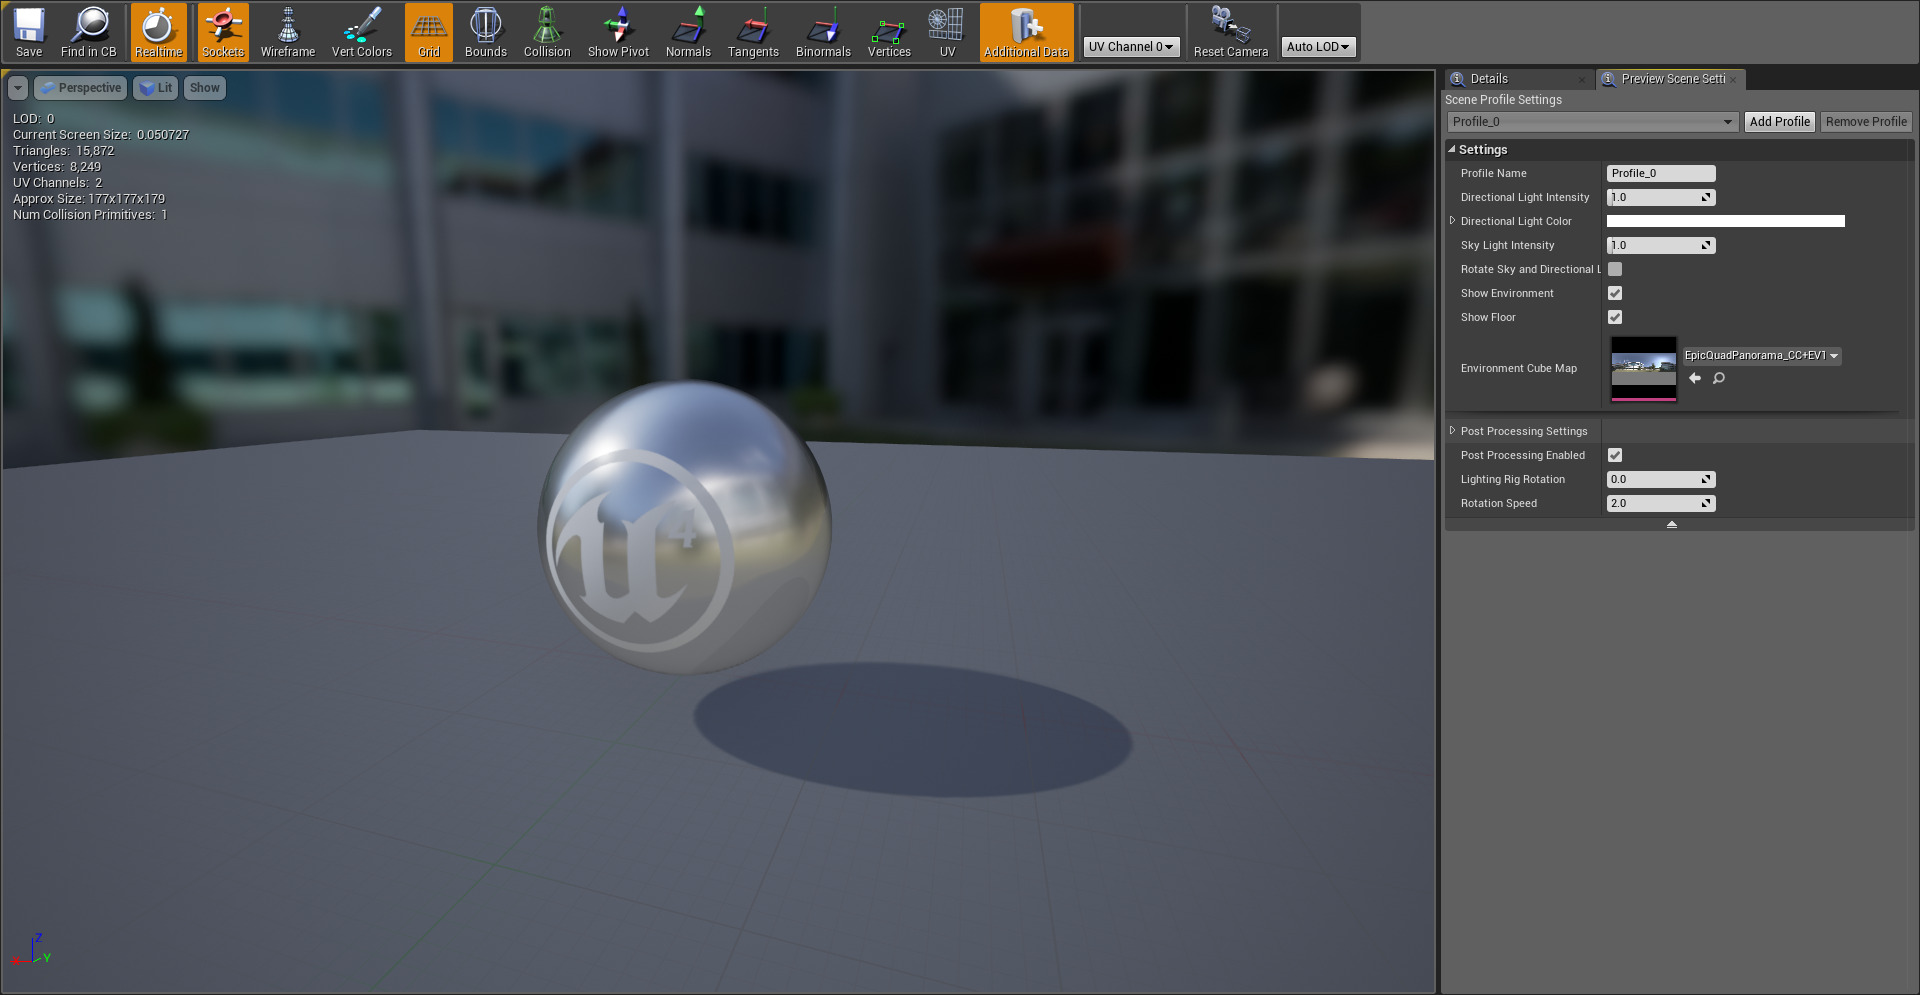Screen dimensions: 1920x995
Task: Show Vert Colors on mesh
Action: [x=361, y=32]
